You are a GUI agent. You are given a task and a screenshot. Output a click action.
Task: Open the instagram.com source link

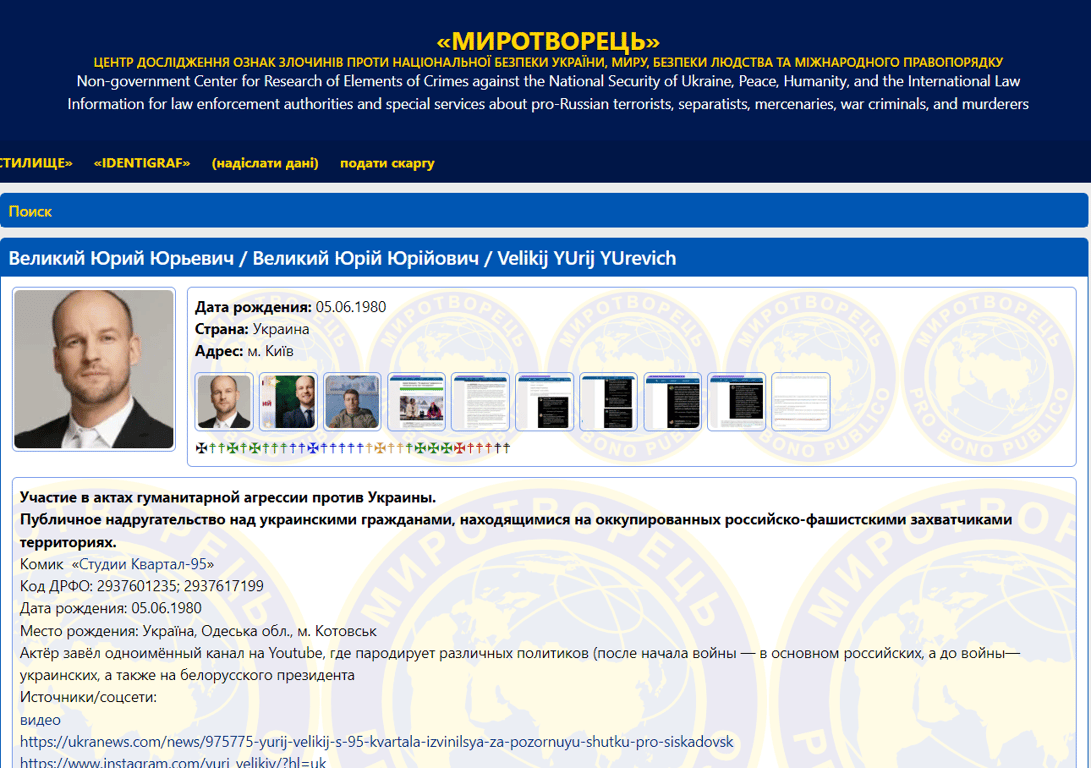point(172,762)
